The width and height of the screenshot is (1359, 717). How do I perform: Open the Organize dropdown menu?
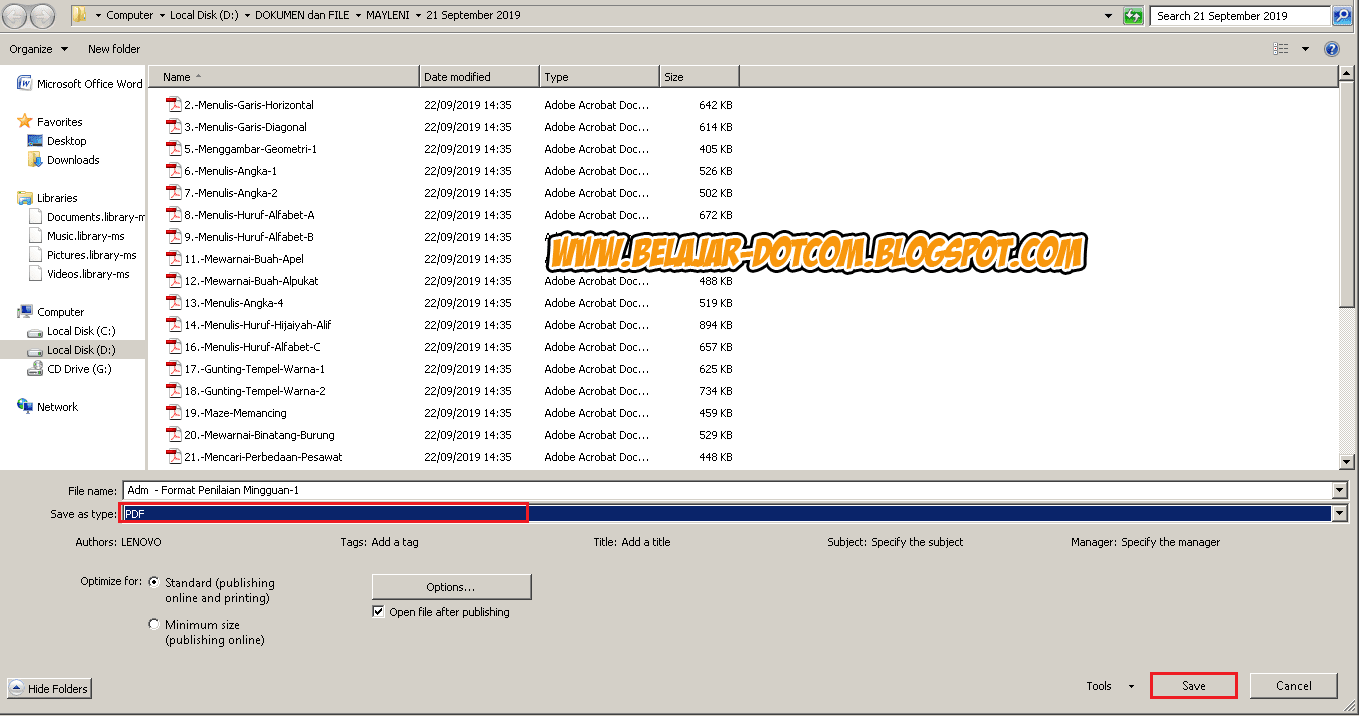click(37, 48)
